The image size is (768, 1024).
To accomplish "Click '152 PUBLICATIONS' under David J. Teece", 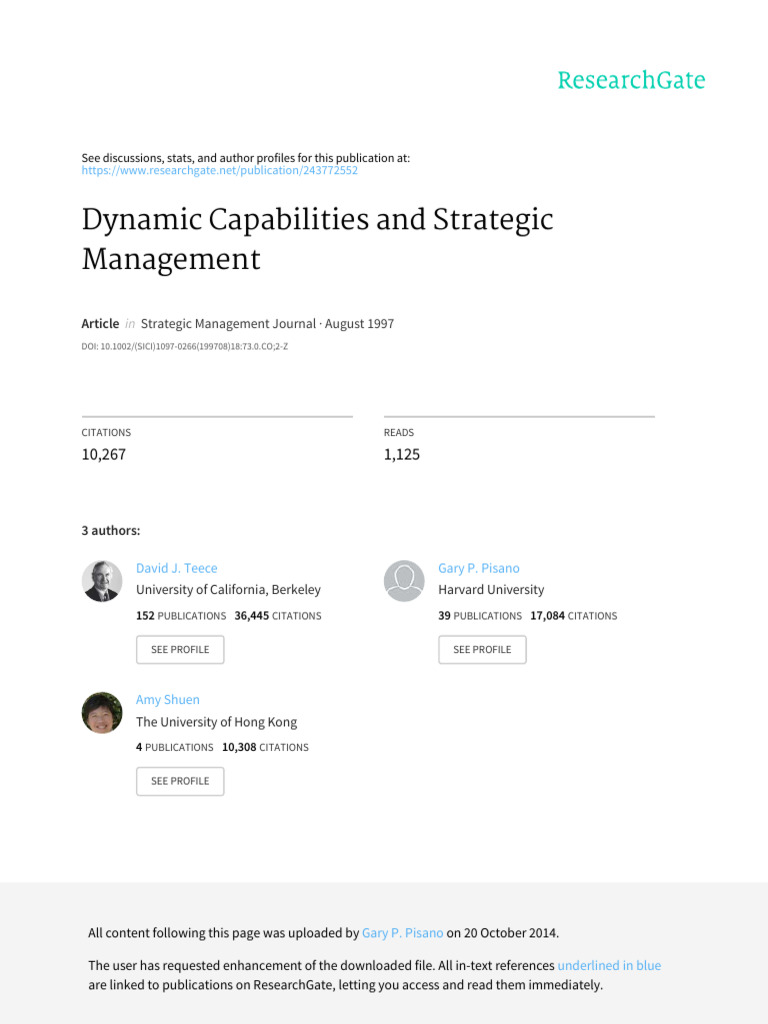I will coord(181,616).
